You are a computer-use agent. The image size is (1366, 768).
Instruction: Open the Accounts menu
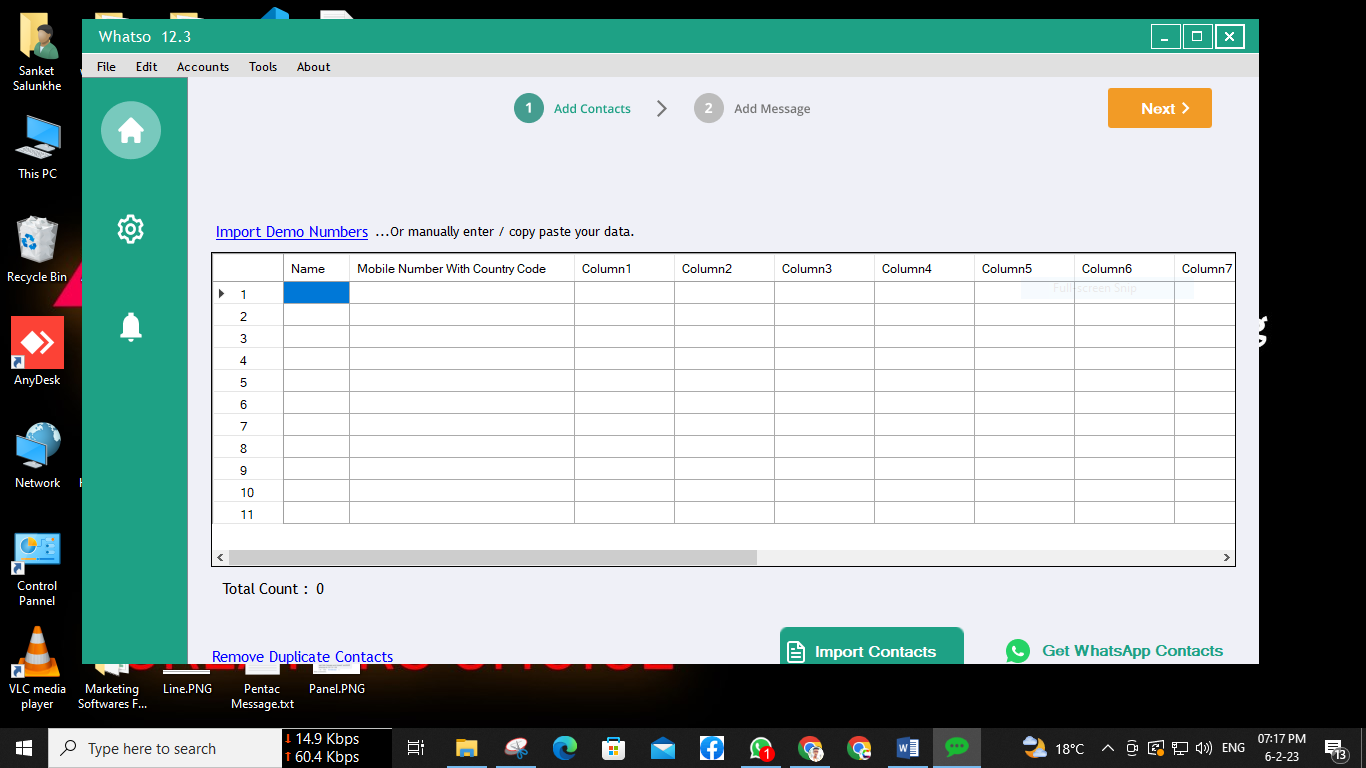click(x=203, y=67)
